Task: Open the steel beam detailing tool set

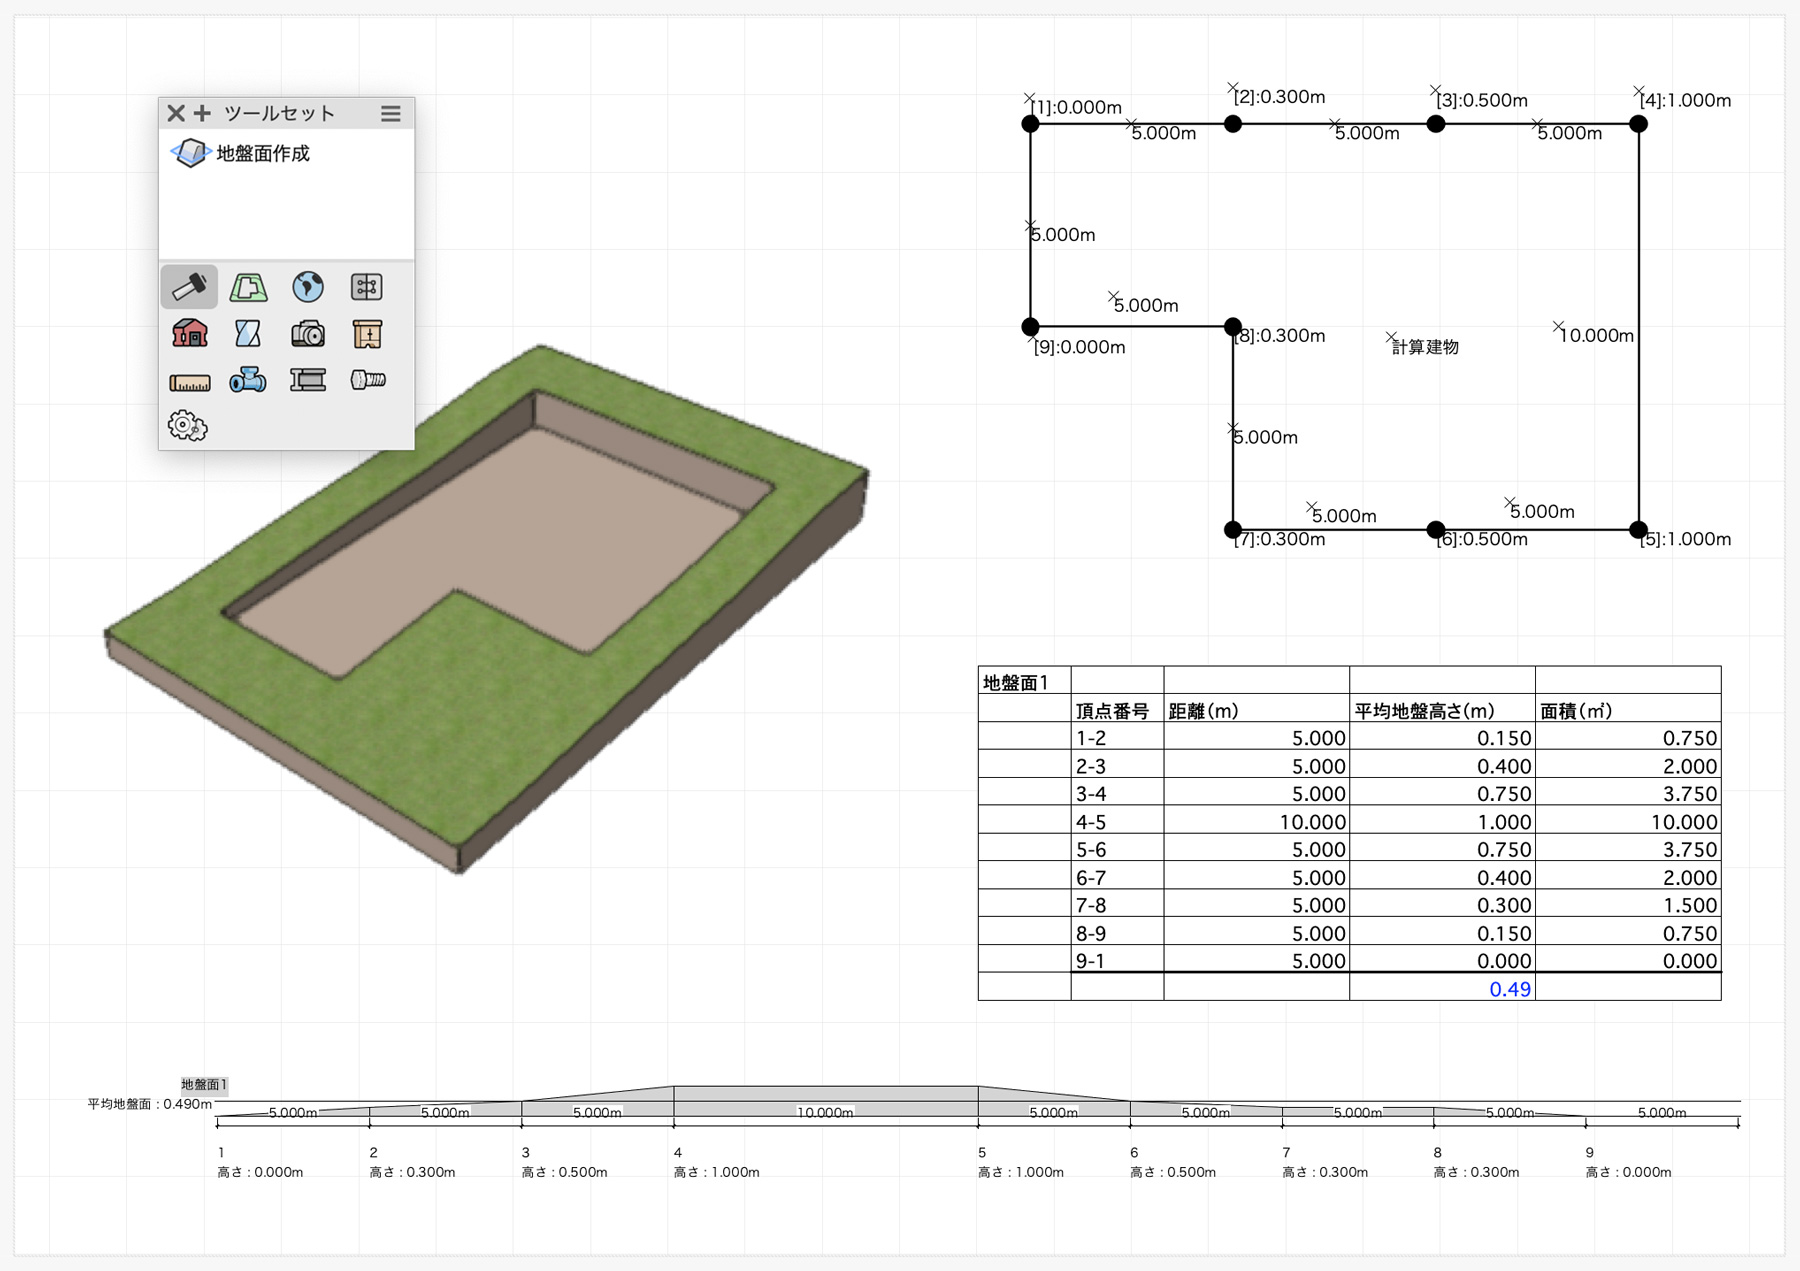Action: [308, 380]
